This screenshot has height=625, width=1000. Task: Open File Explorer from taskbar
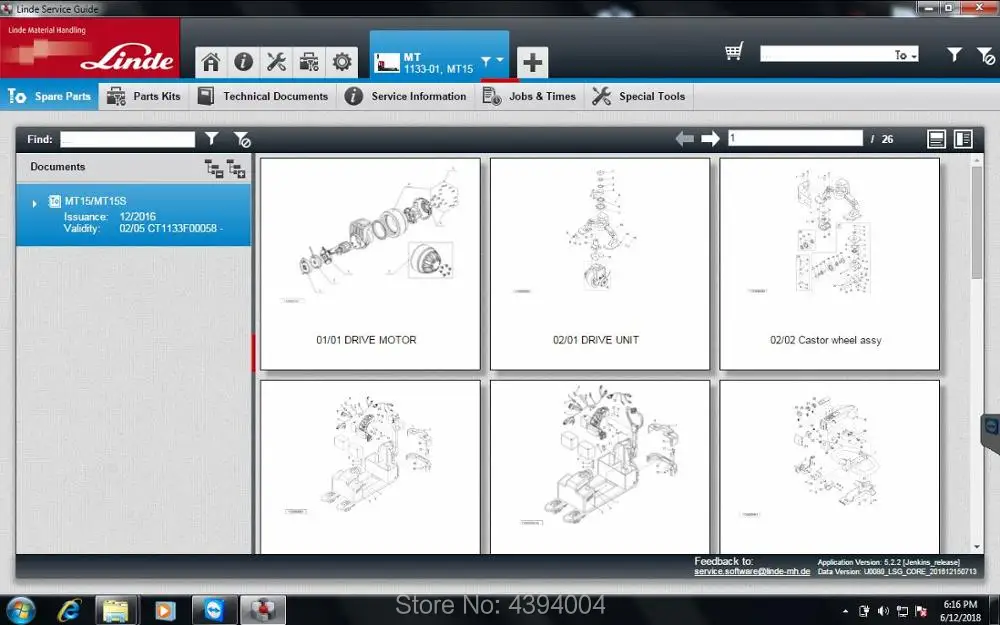115,611
